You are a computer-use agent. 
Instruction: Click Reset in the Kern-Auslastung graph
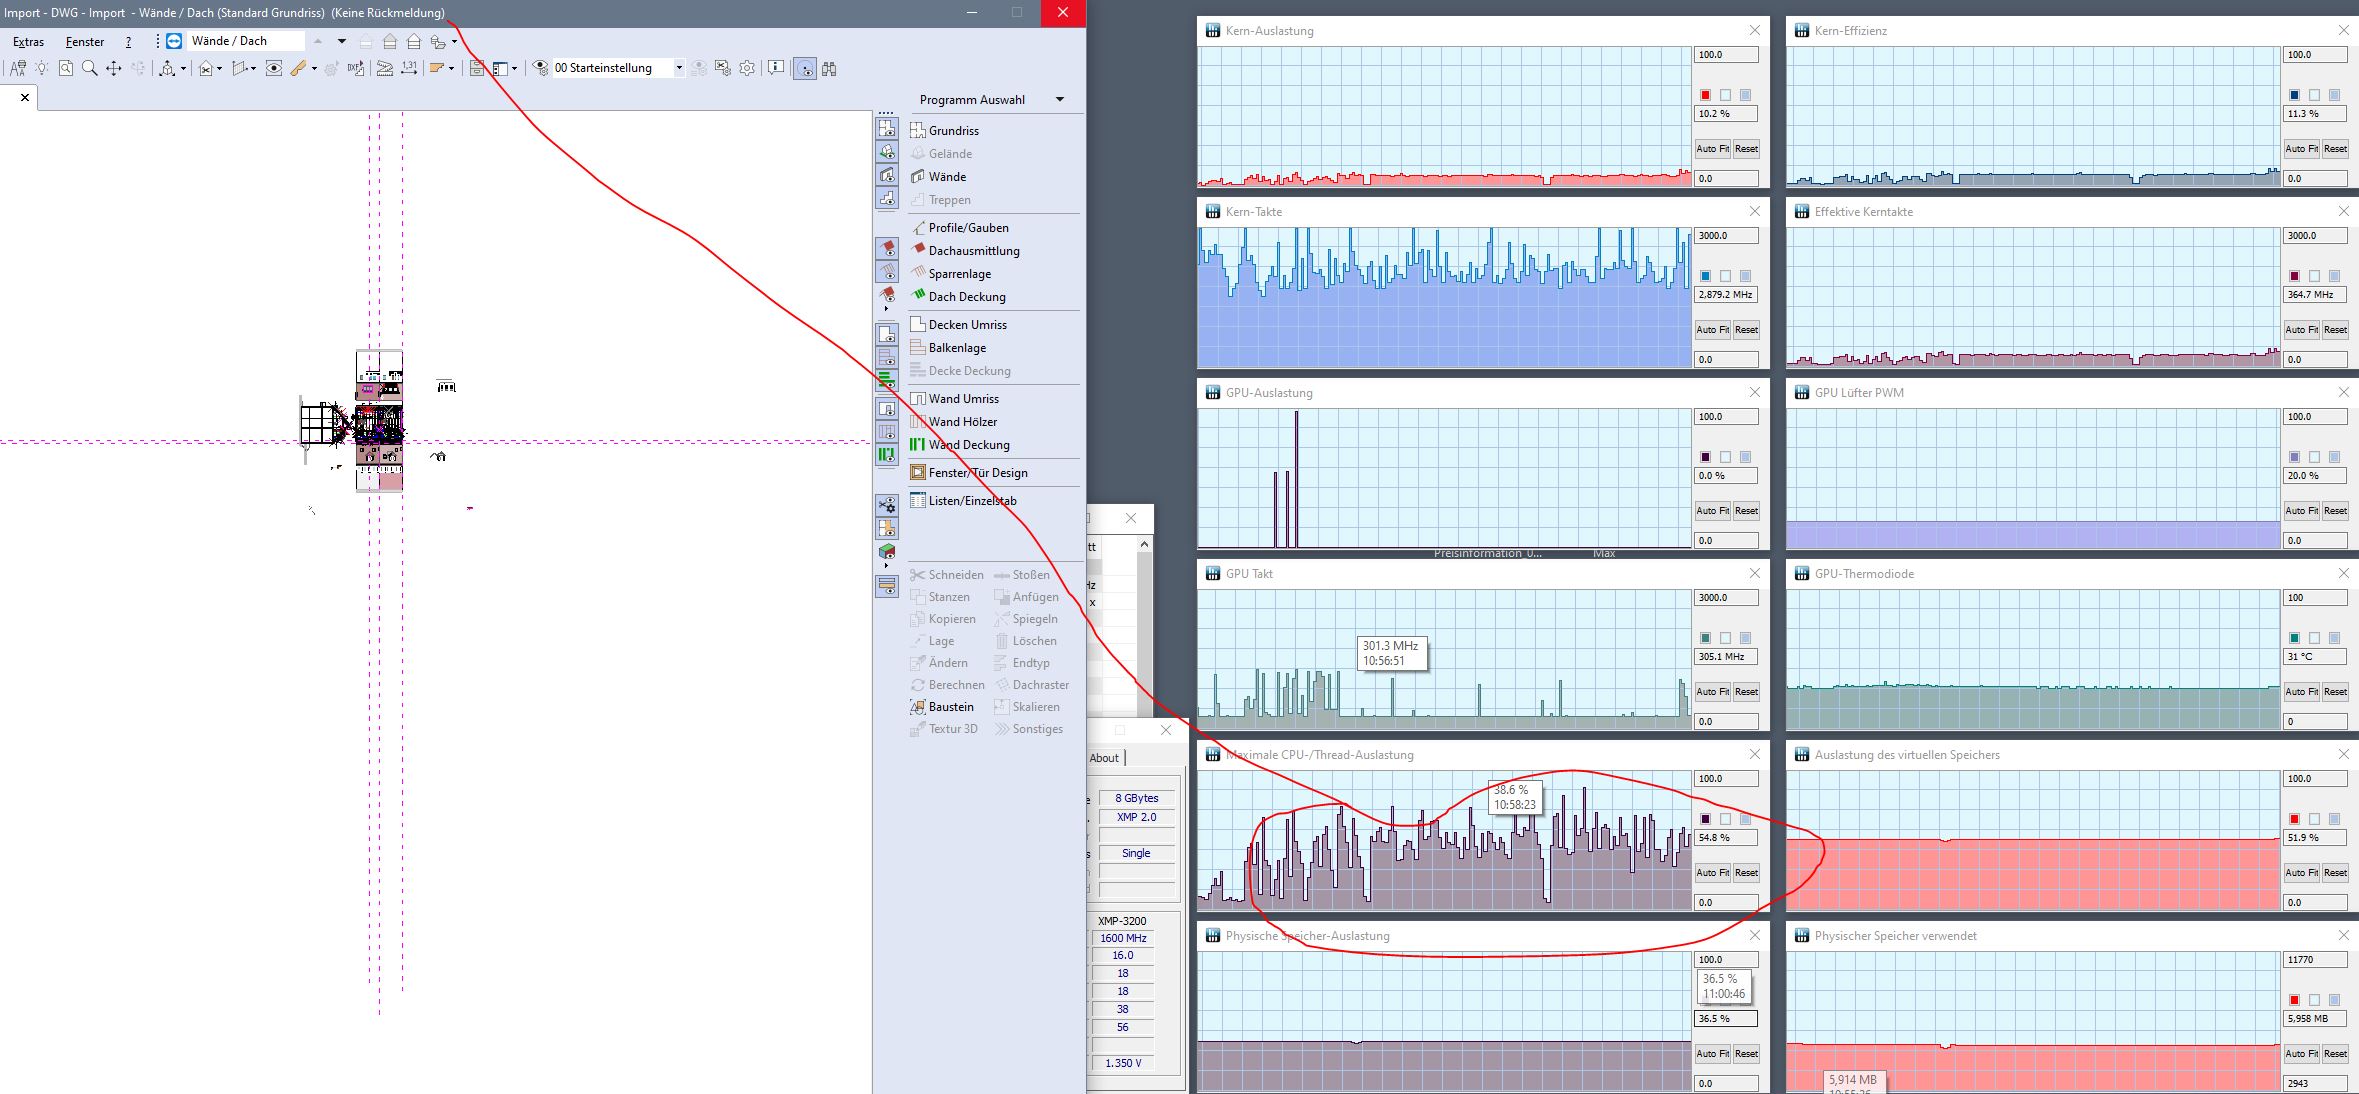click(x=1746, y=149)
